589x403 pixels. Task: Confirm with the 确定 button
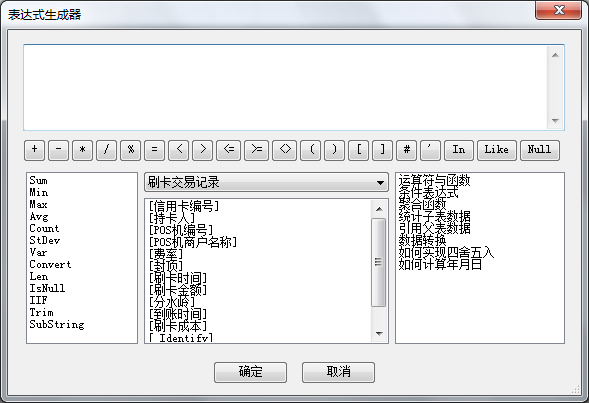click(x=251, y=372)
